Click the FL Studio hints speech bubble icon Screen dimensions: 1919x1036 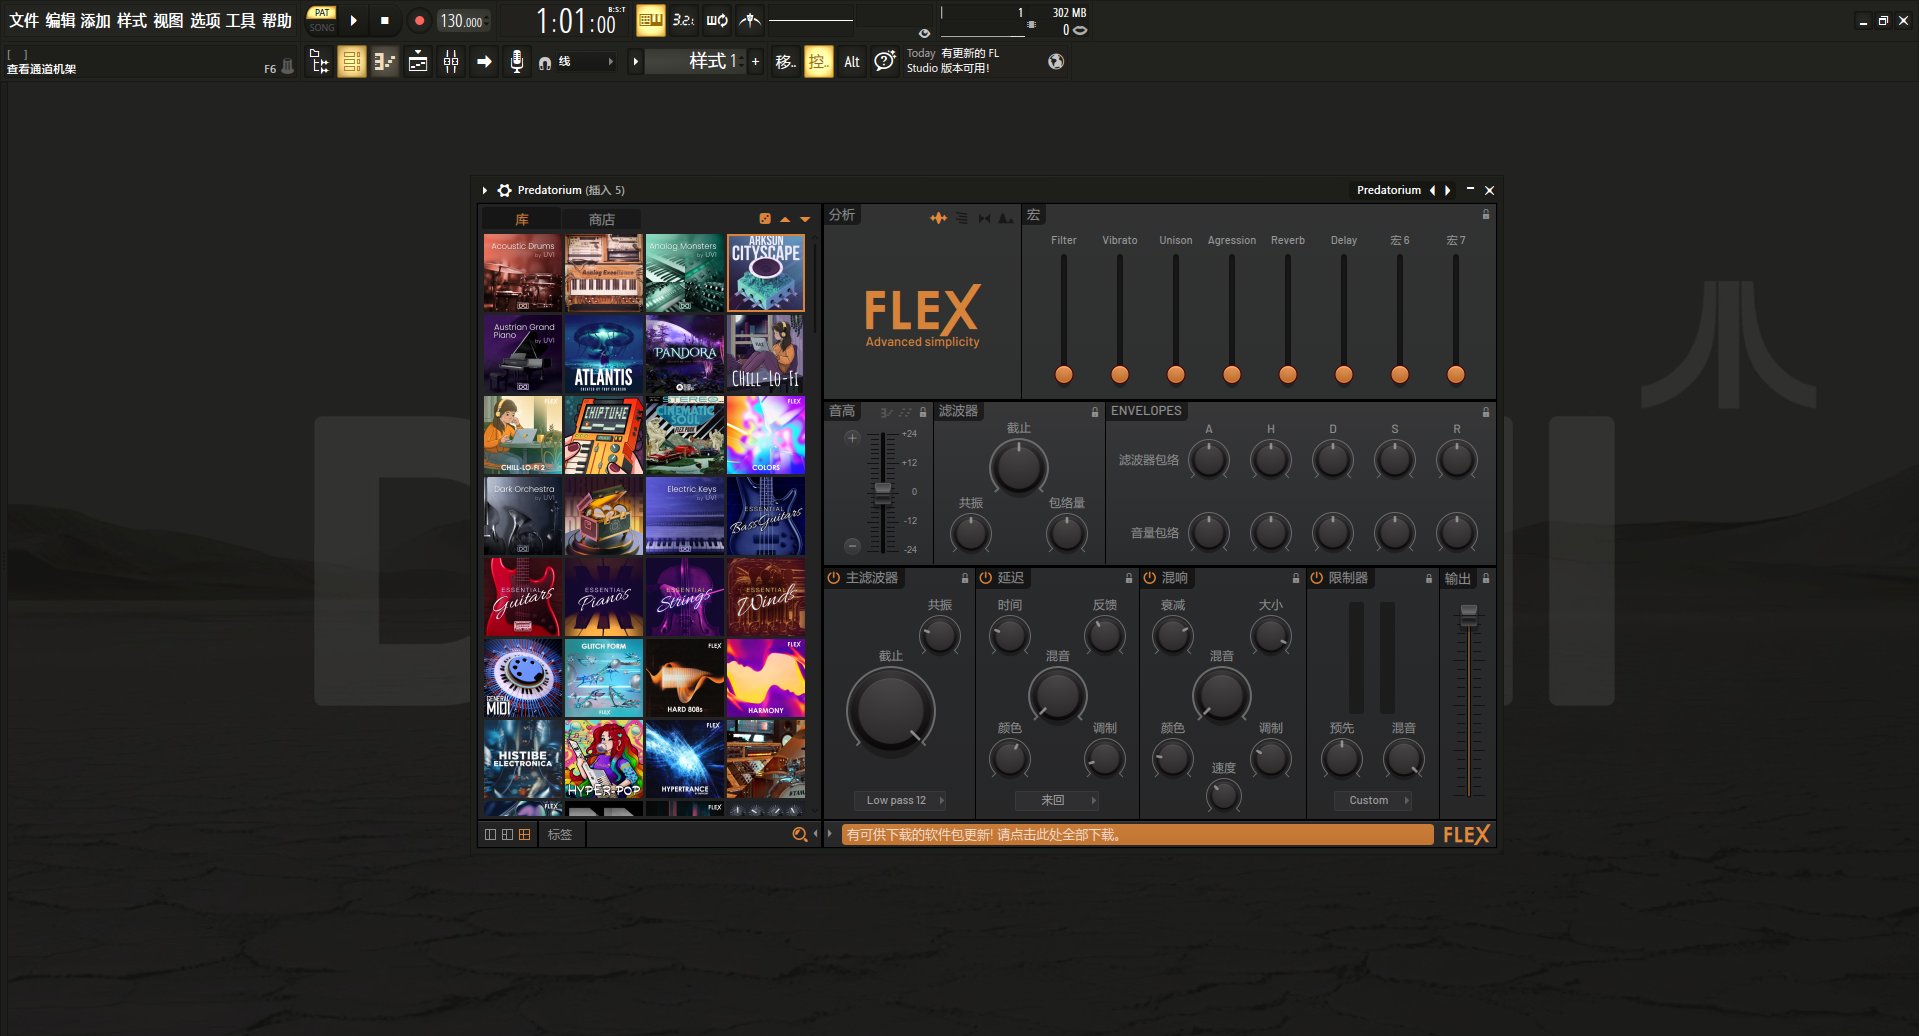(x=884, y=61)
